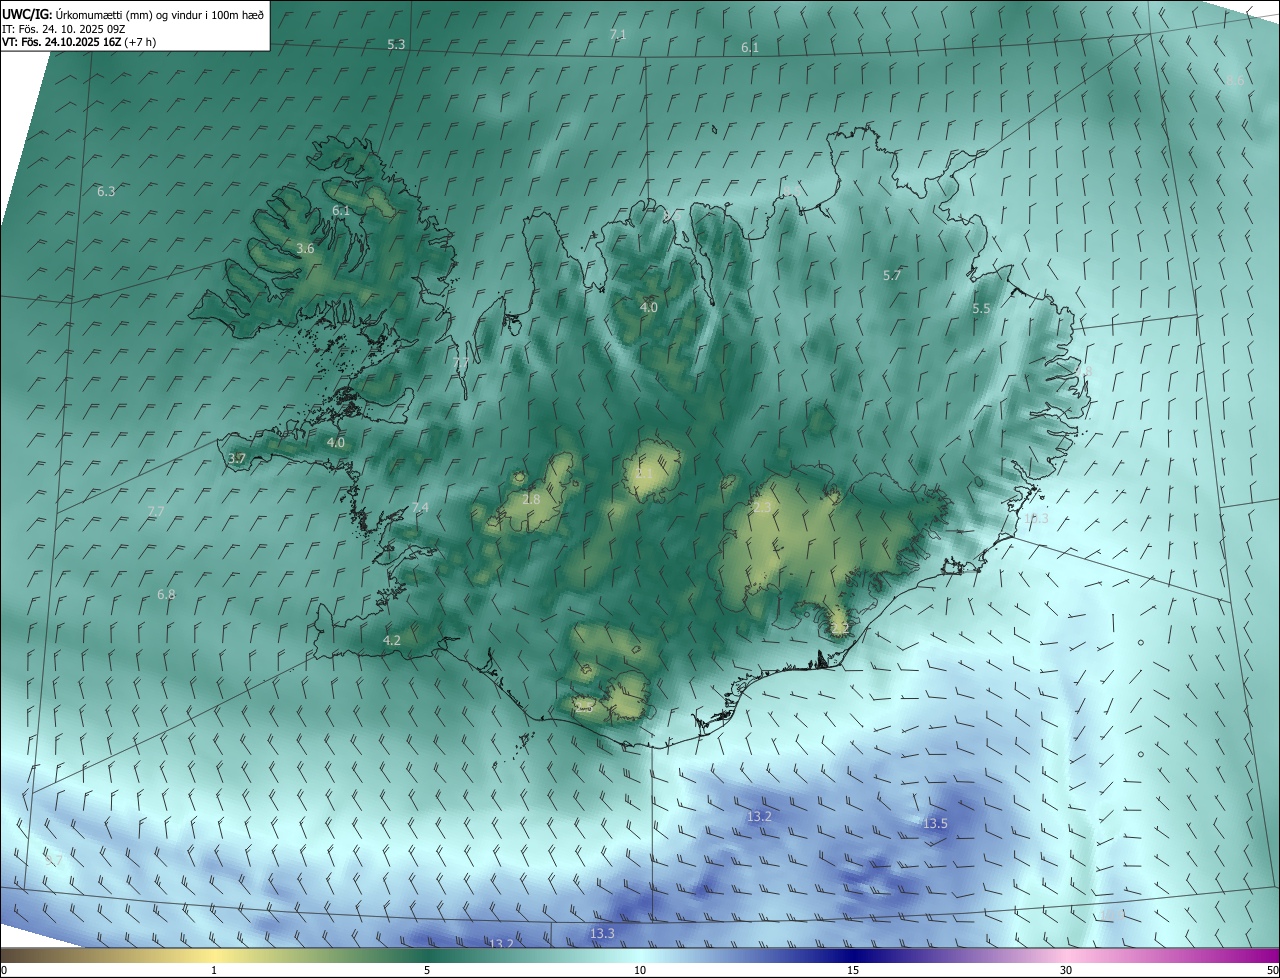Click the 2.8 value on the glacier

coord(531,499)
